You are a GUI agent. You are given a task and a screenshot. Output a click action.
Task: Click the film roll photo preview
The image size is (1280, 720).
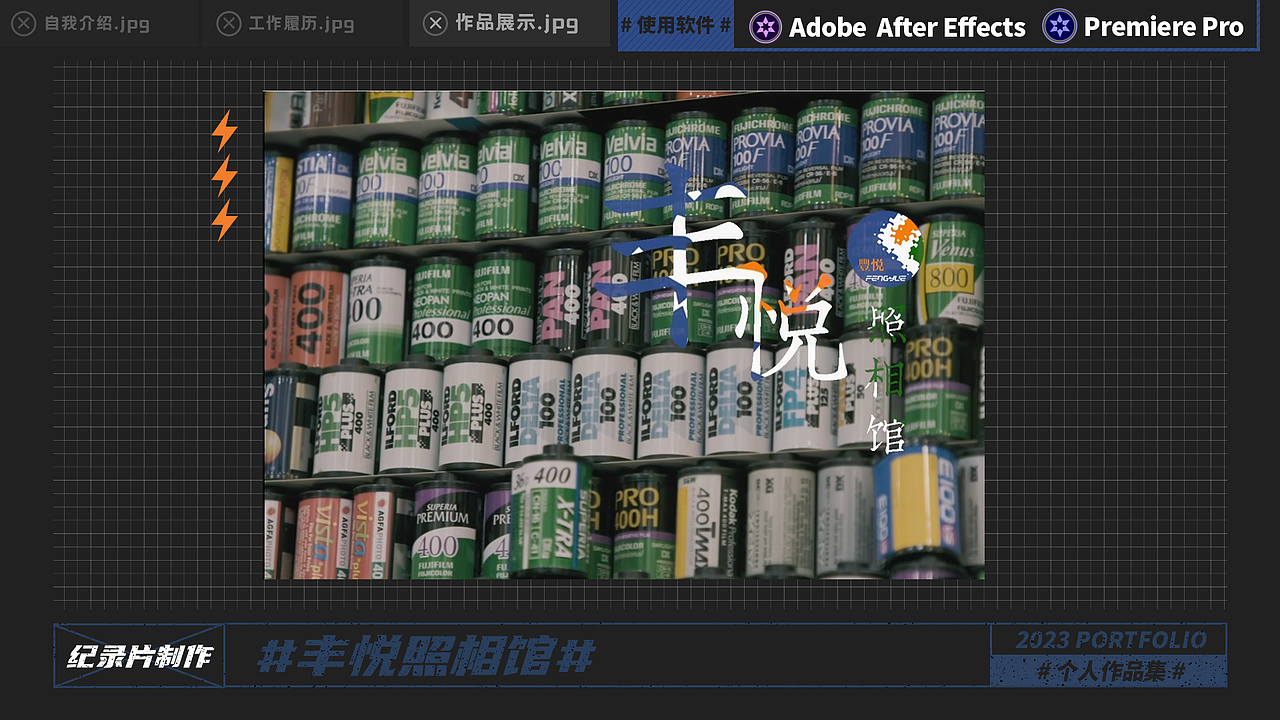pyautogui.click(x=624, y=333)
